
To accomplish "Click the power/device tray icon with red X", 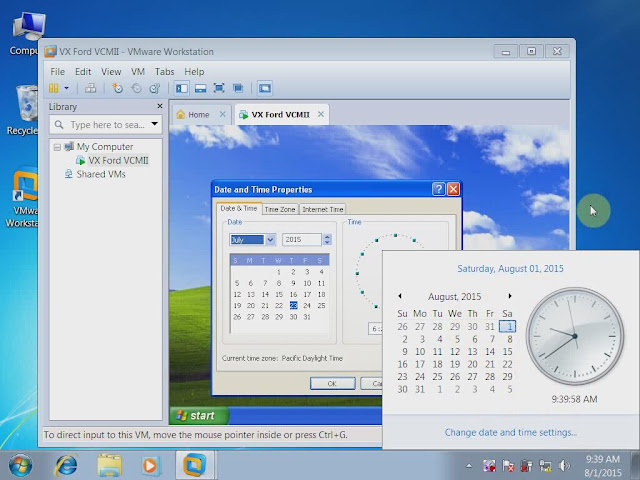I will 527,466.
